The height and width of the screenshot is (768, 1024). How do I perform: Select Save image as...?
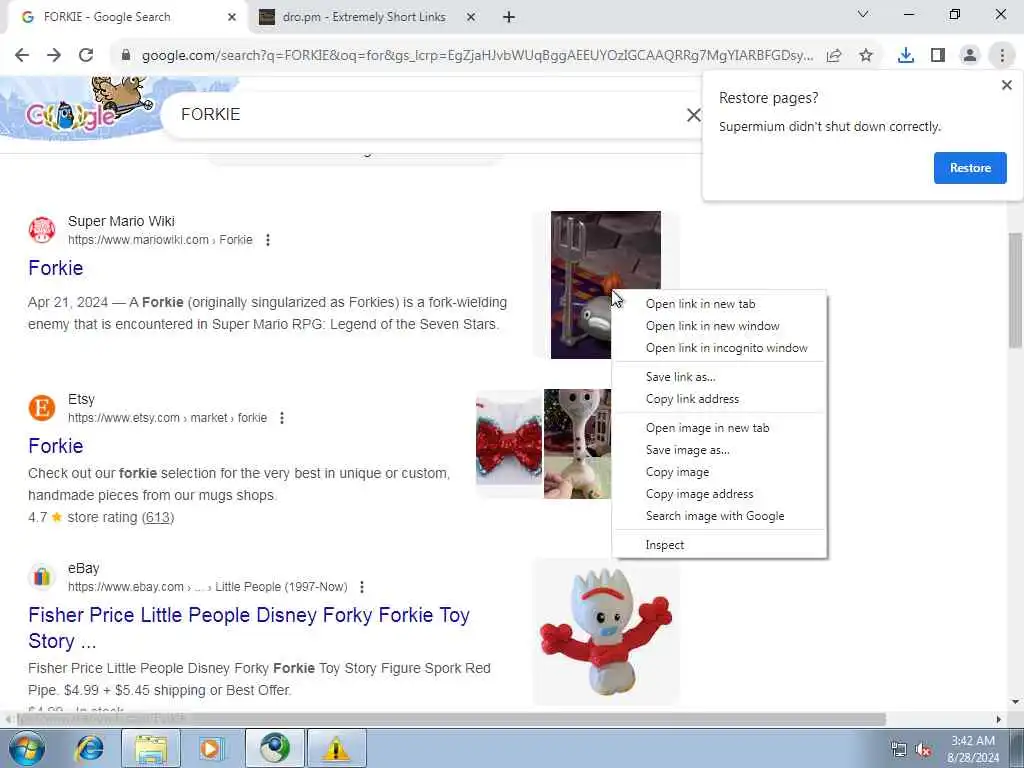coord(720,450)
